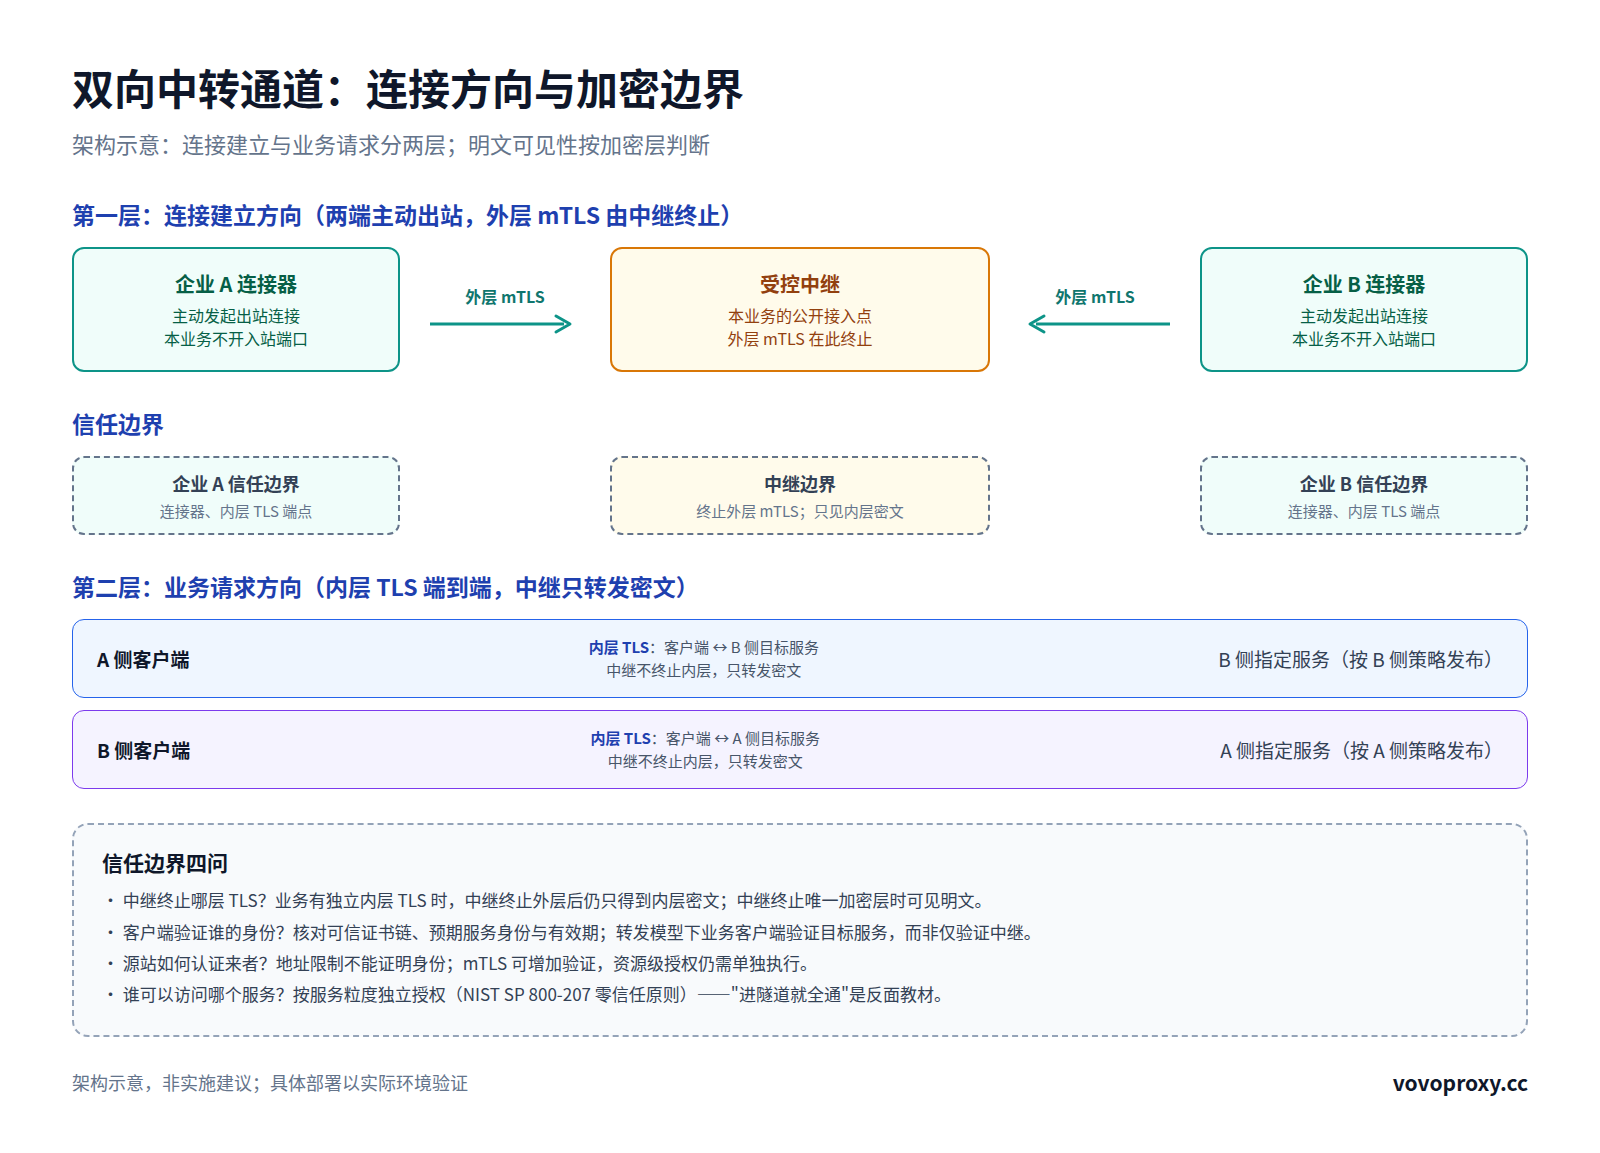Viewport: 1600px width, 1153px height.
Task: Click the 企业 A 信任边界 dashed box
Action: [236, 496]
